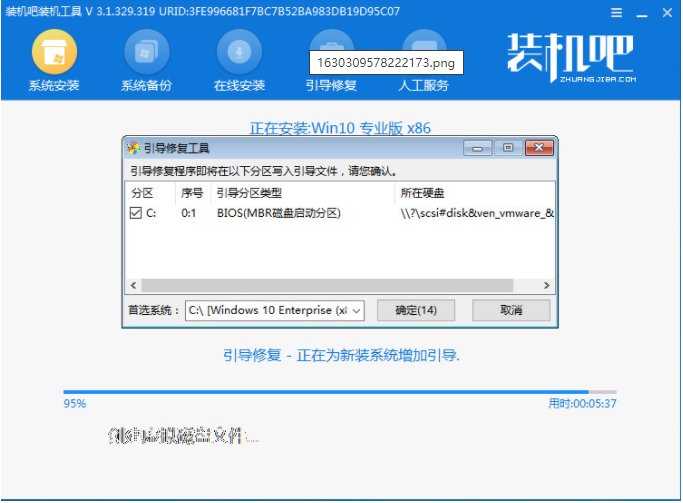Click the 引导分区类型 column header
The height and width of the screenshot is (503, 683).
pyautogui.click(x=303, y=193)
